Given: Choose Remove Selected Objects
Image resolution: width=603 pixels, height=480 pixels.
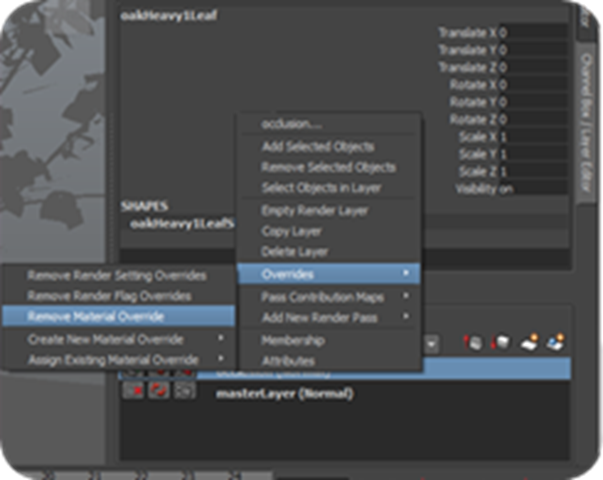Looking at the screenshot, I should pyautogui.click(x=329, y=167).
